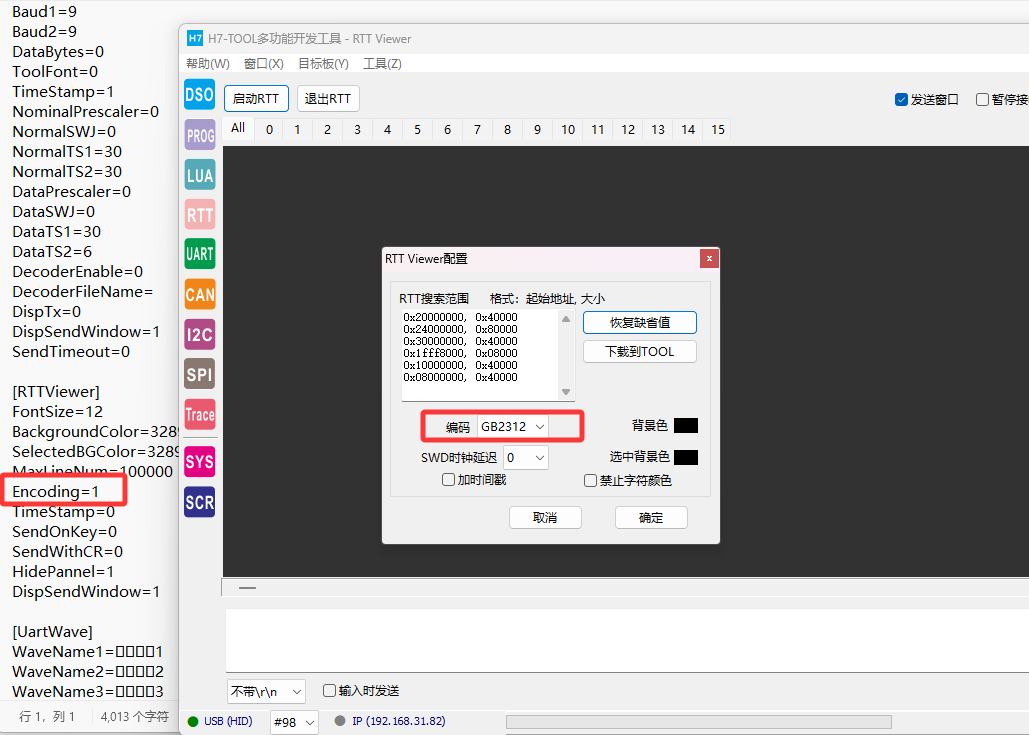Expand the #98 device dropdown

(294, 723)
